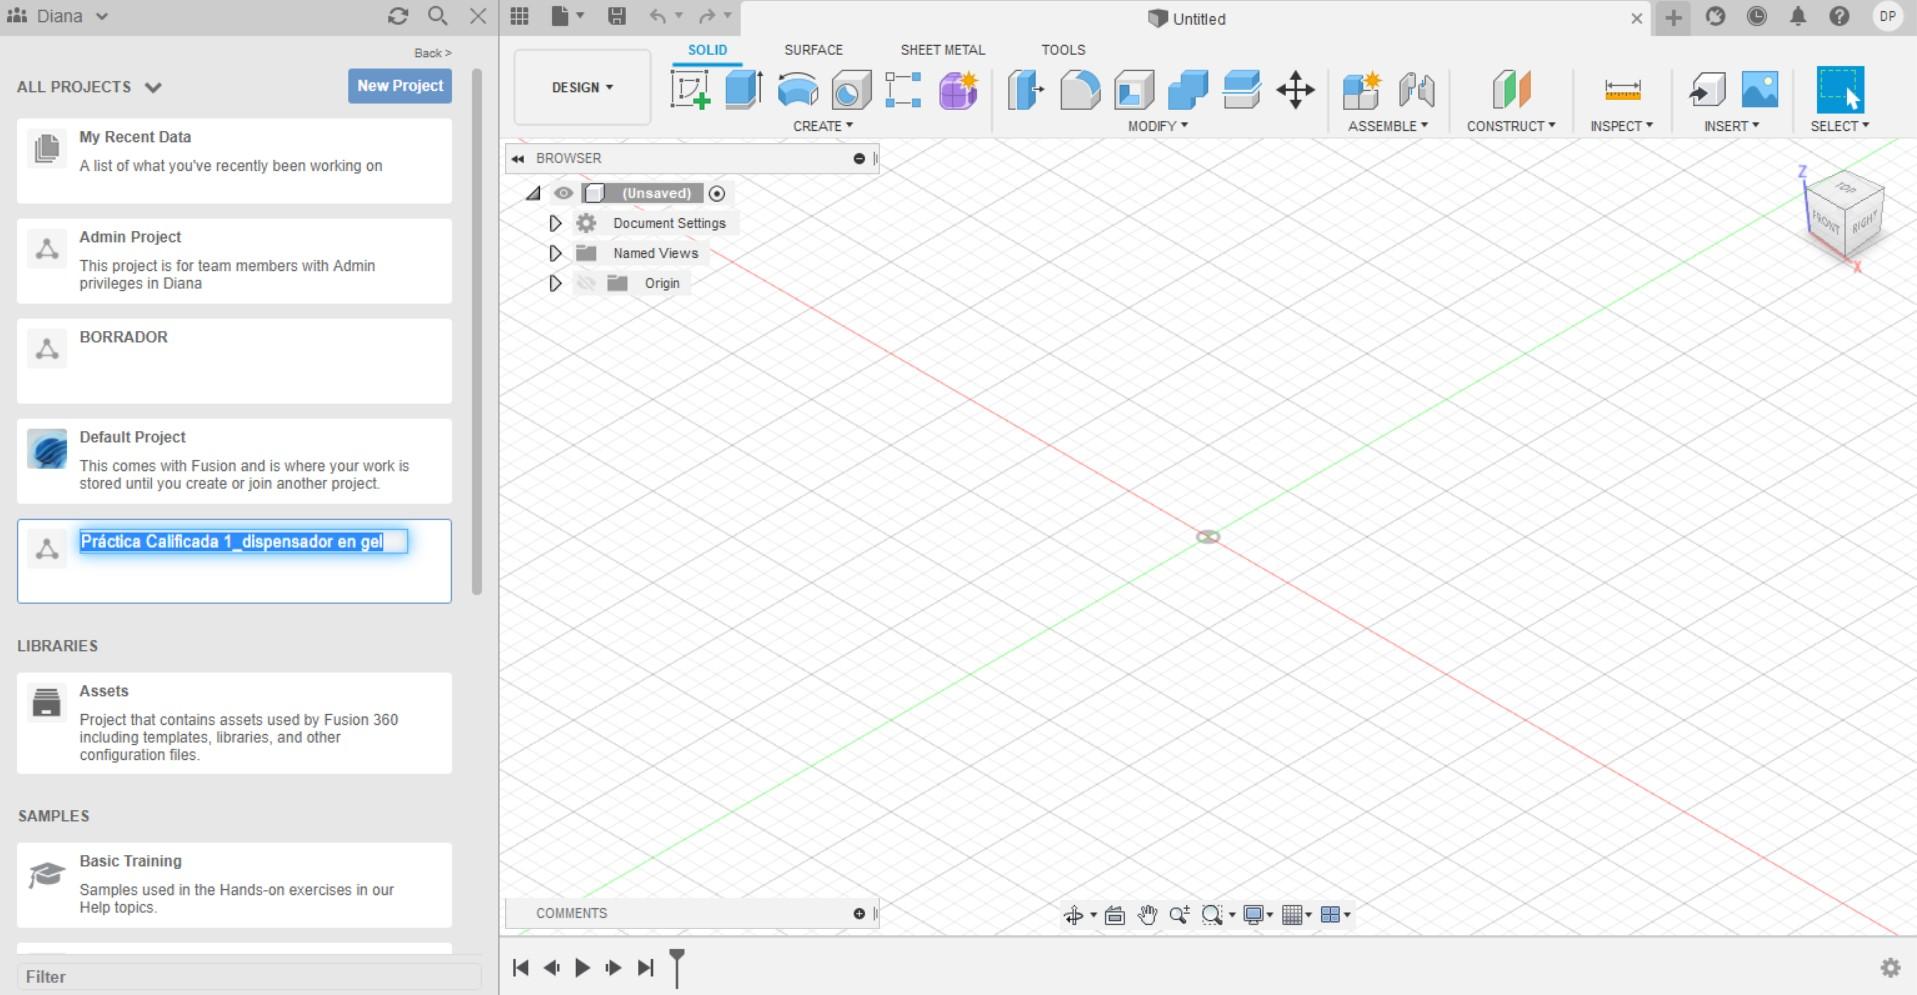Select the Press Pull tool

(x=1026, y=90)
